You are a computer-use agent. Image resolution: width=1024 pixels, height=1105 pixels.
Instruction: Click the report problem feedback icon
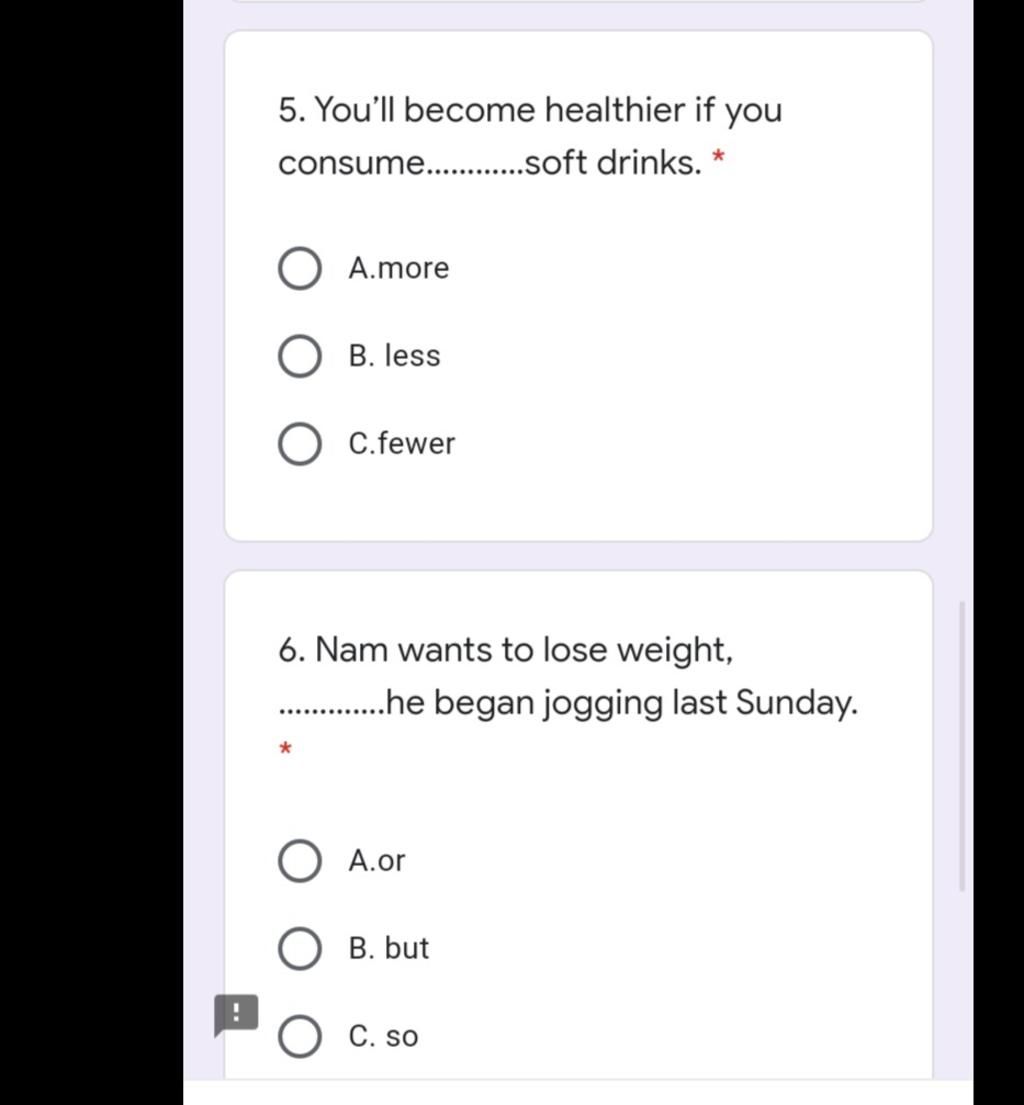tap(235, 1015)
